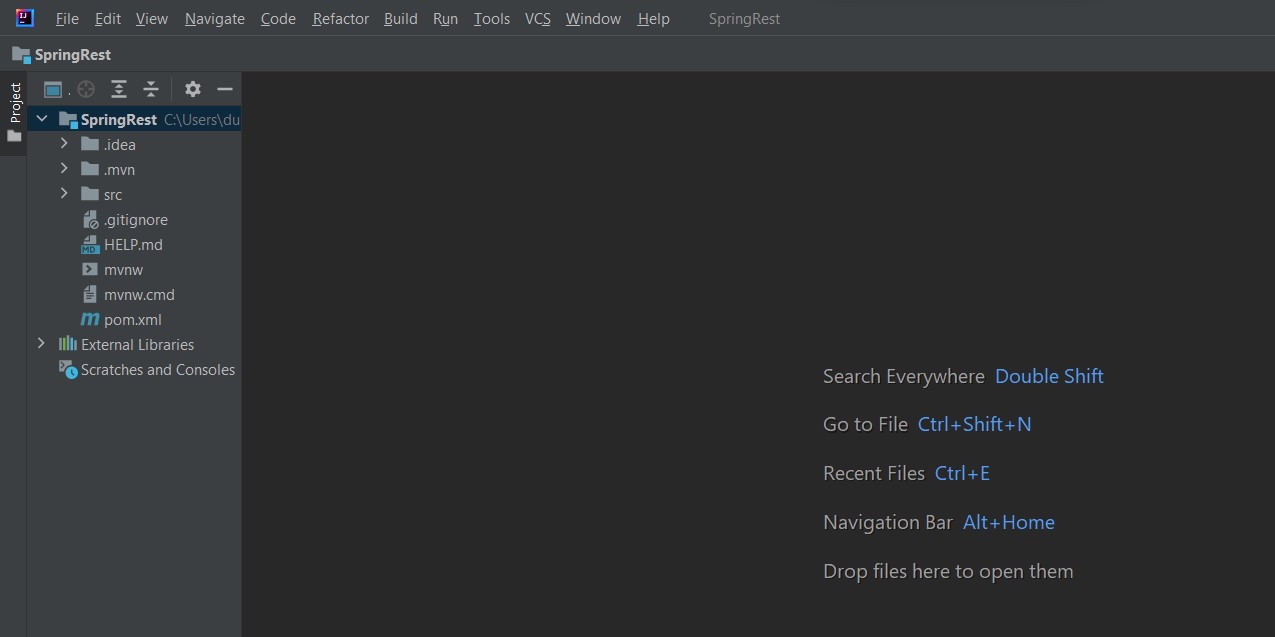The width and height of the screenshot is (1275, 637).
Task: Click Drop files here to open them
Action: [x=948, y=571]
